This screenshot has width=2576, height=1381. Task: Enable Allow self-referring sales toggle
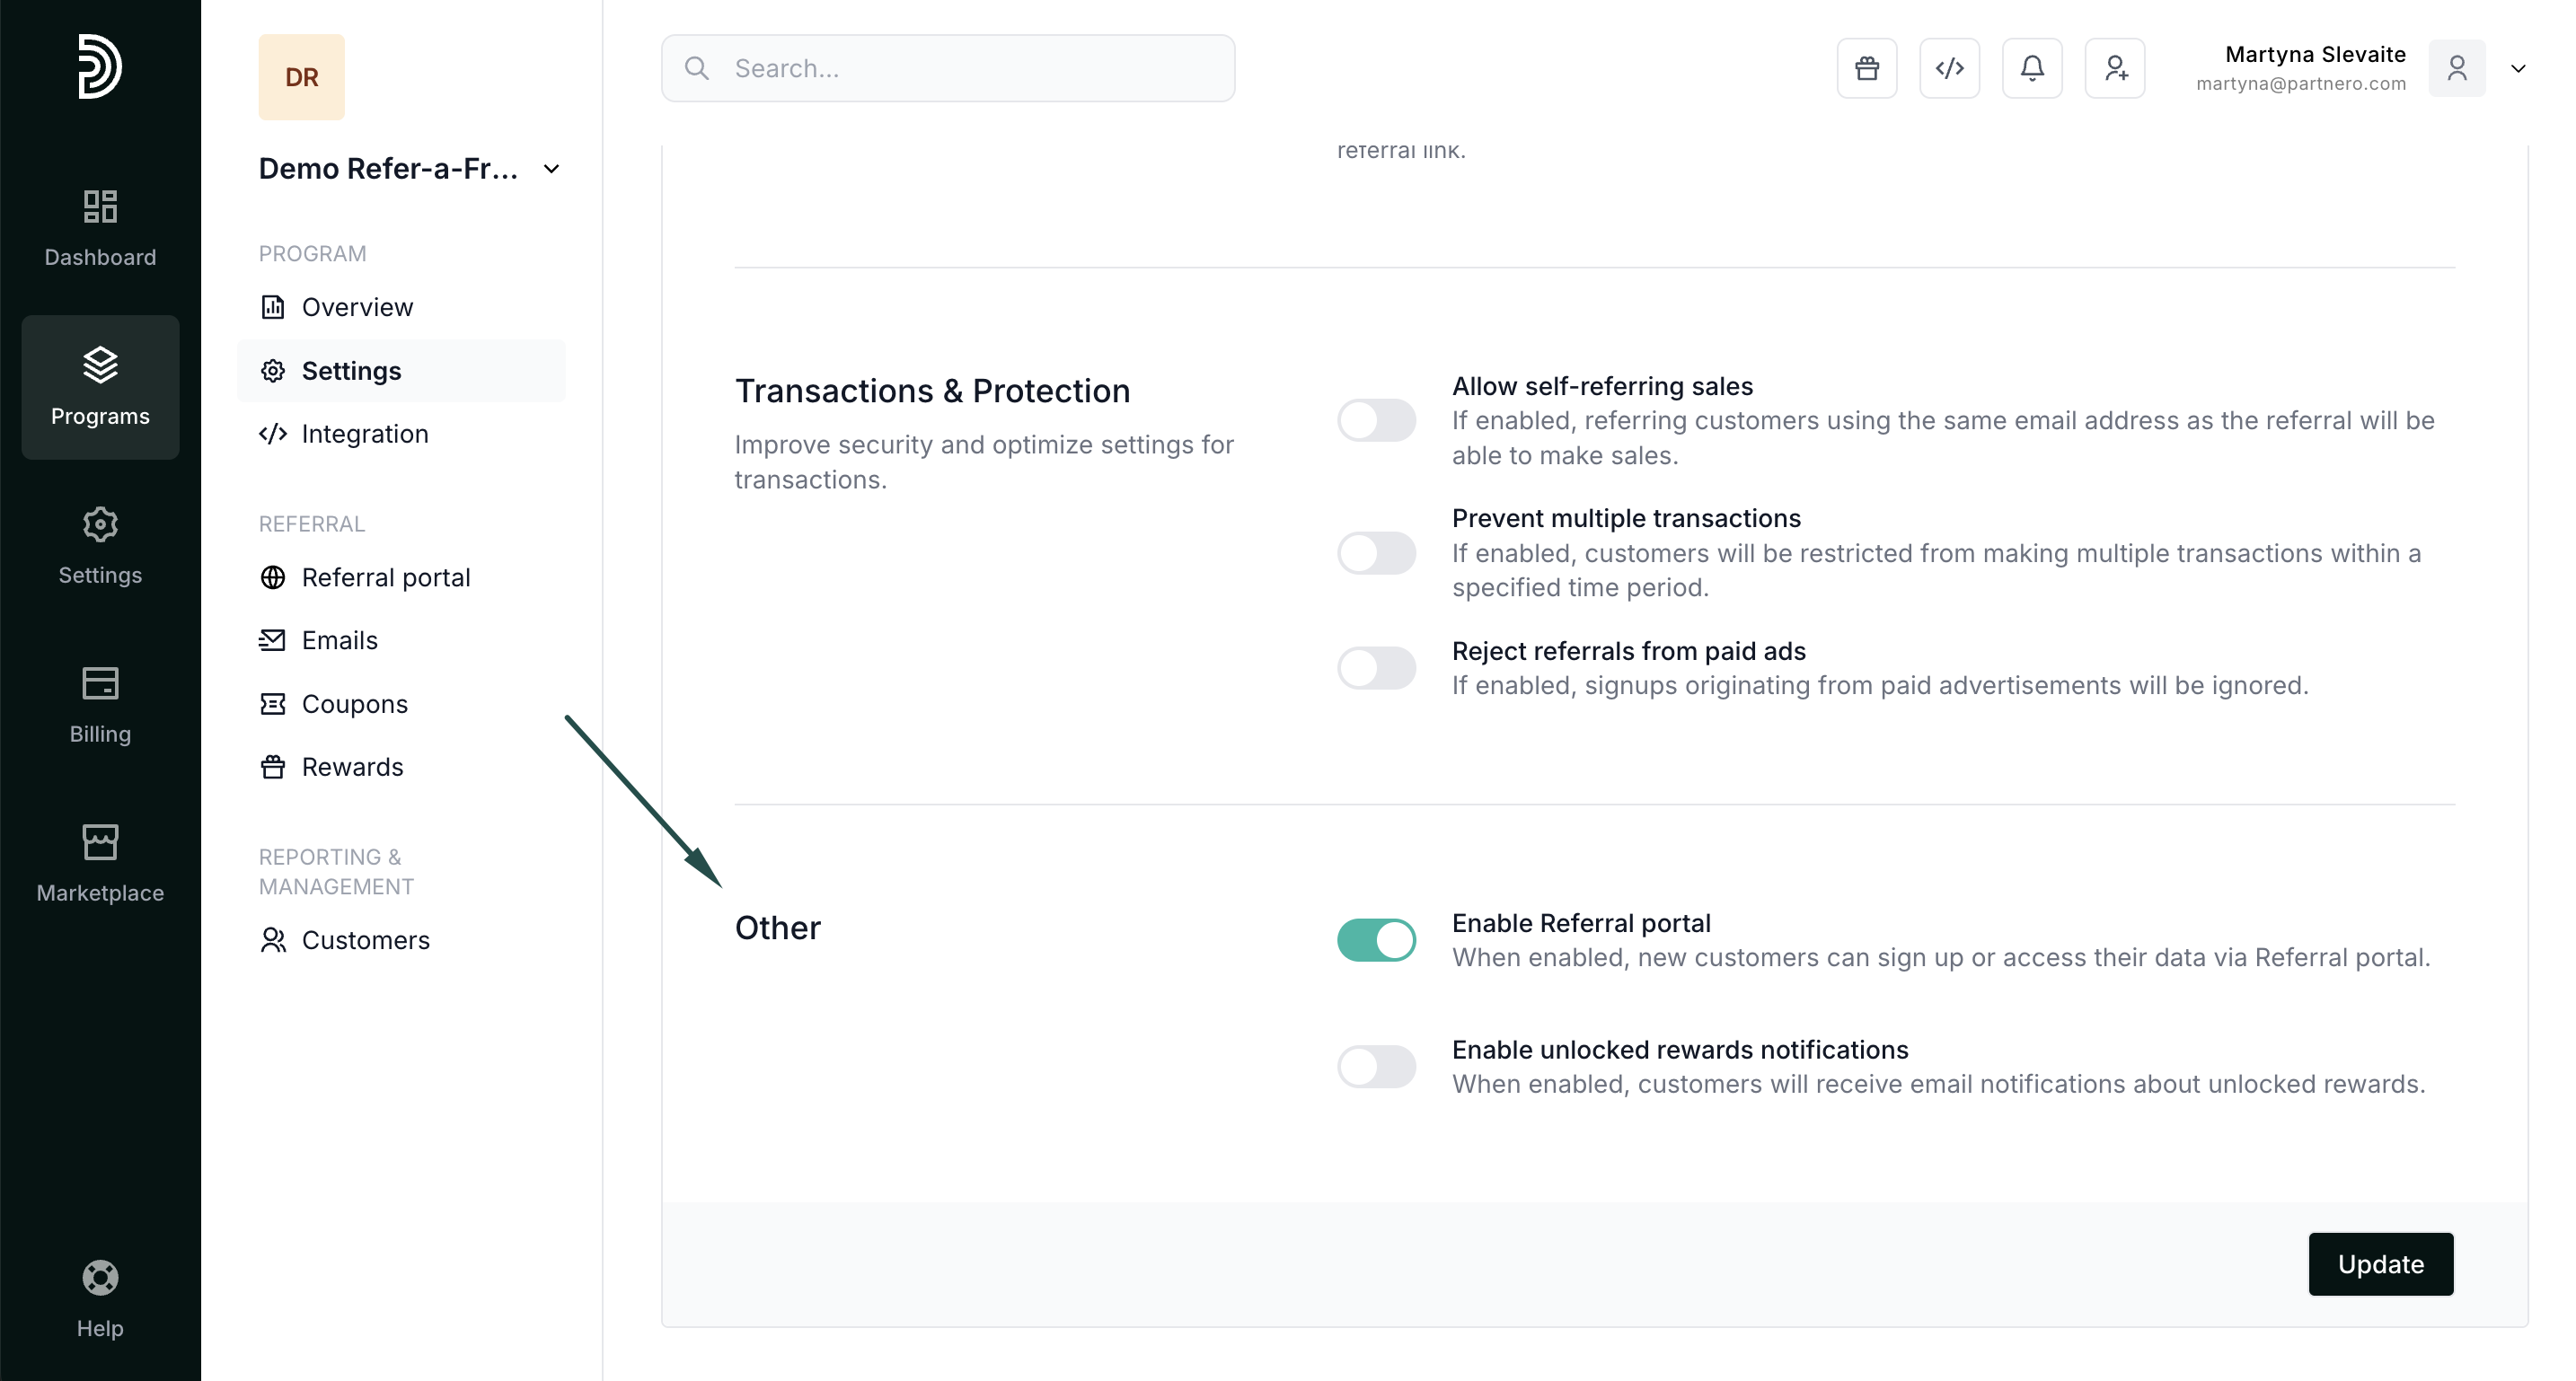[1376, 420]
